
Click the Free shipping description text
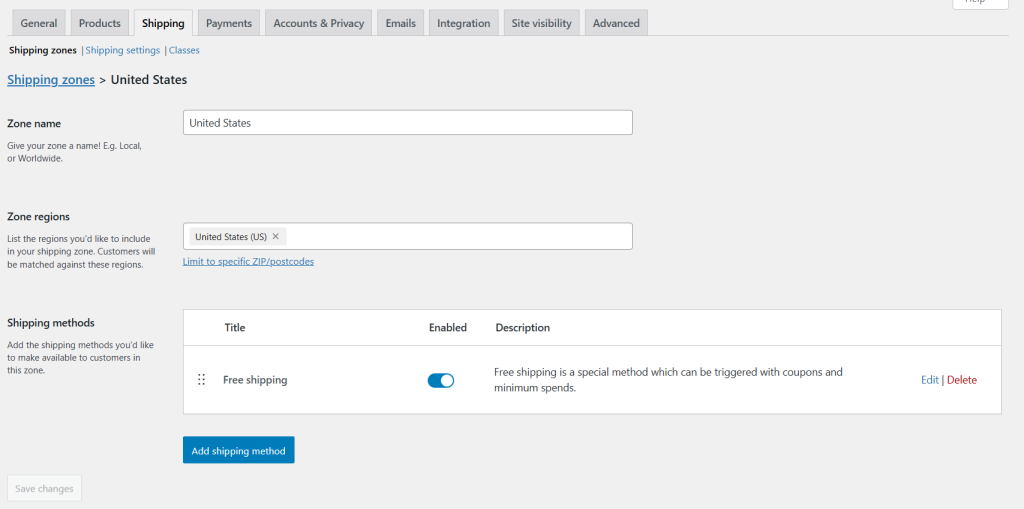click(668, 380)
